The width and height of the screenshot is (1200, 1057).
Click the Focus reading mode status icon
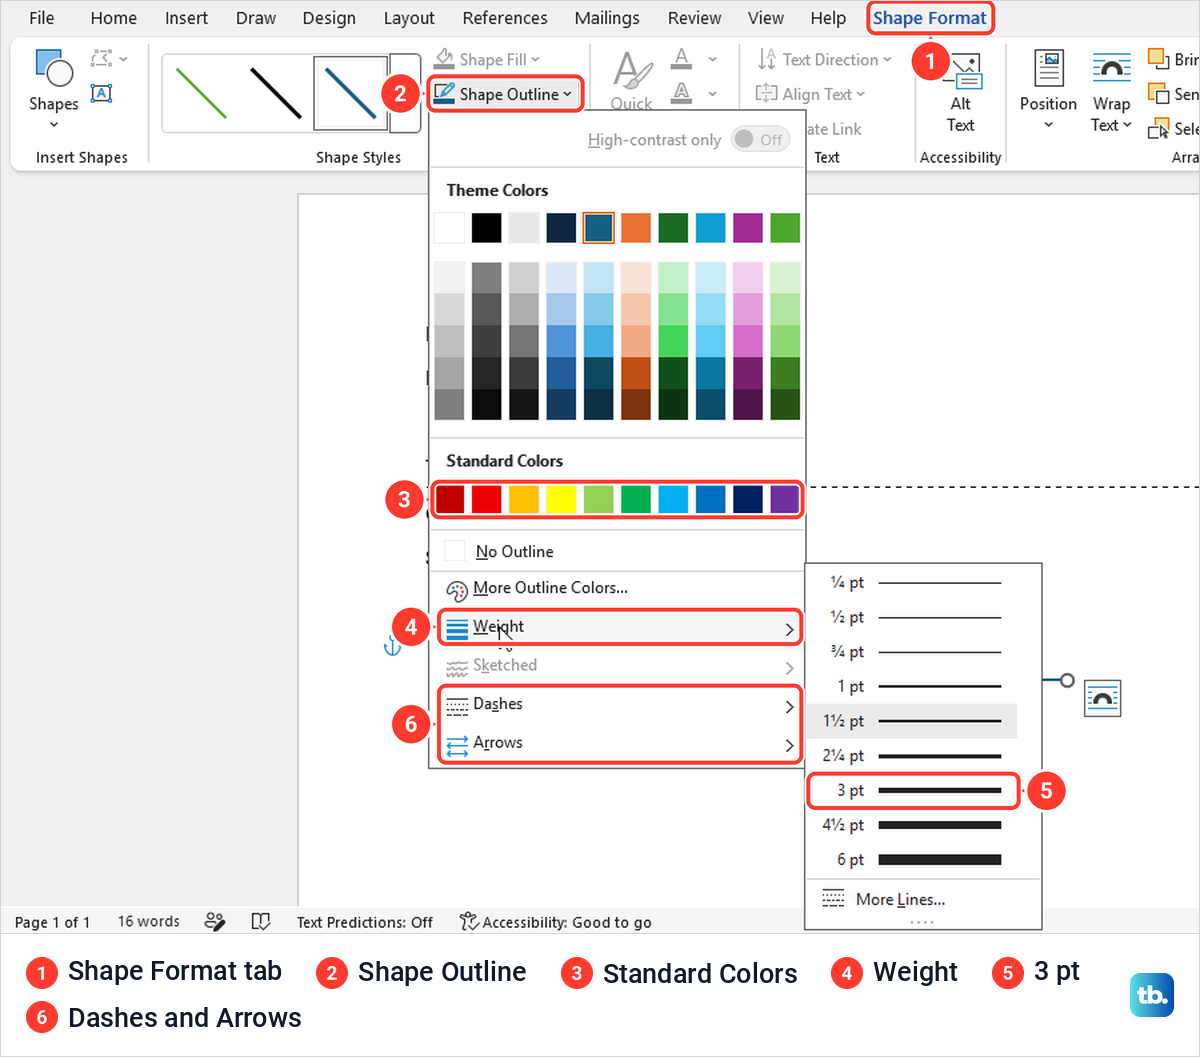point(261,921)
